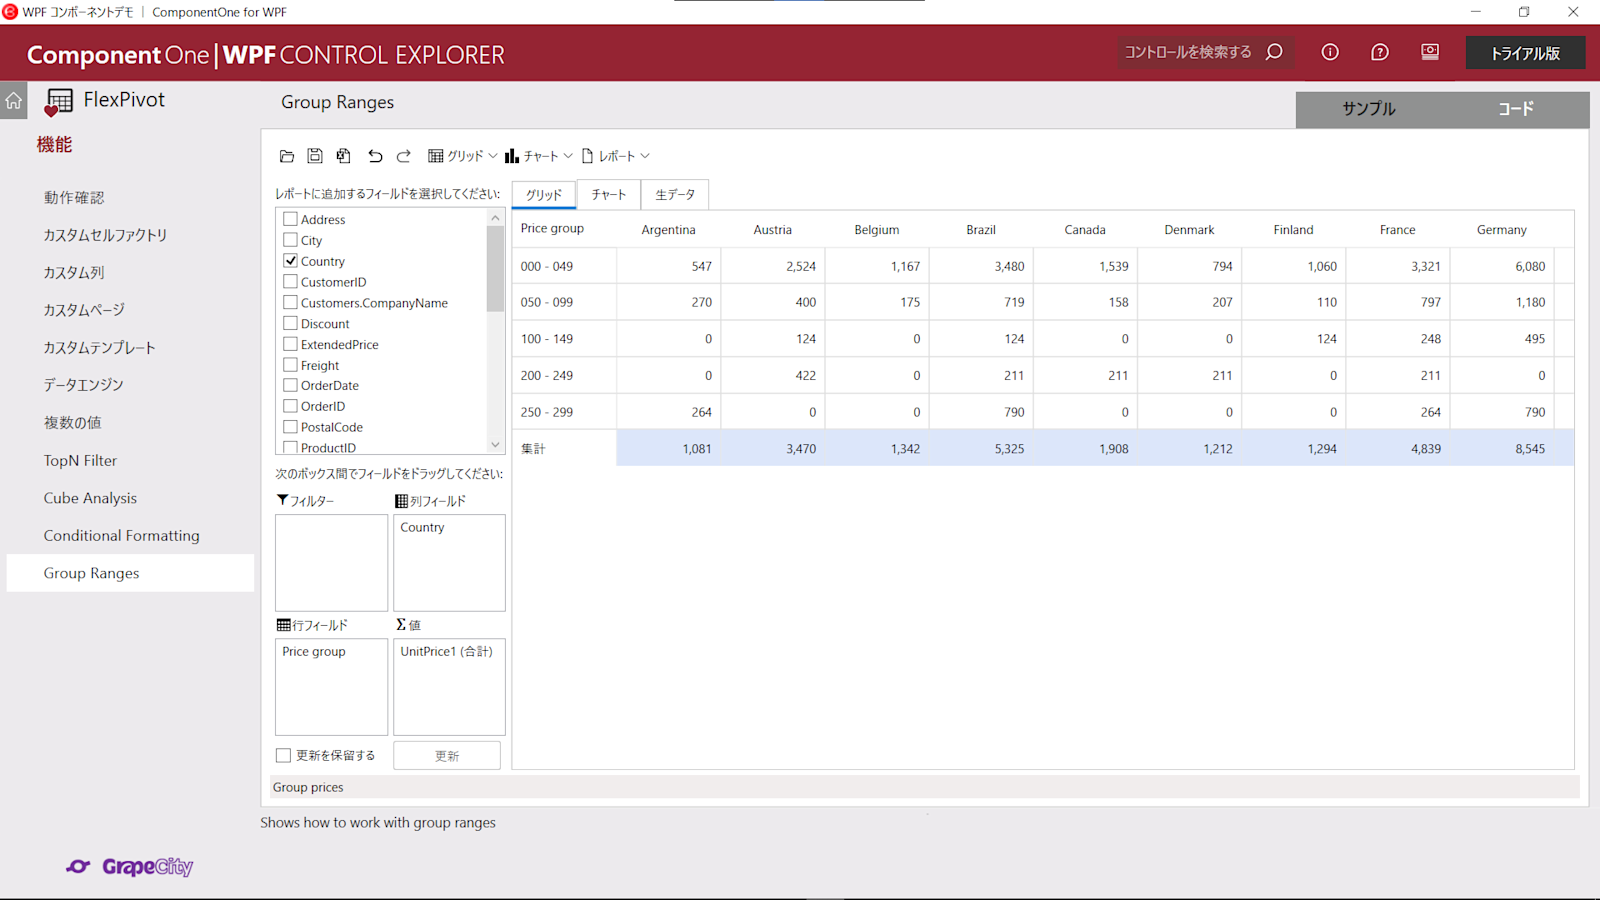The height and width of the screenshot is (900, 1600).
Task: Select Country in column fields box
Action: click(422, 527)
